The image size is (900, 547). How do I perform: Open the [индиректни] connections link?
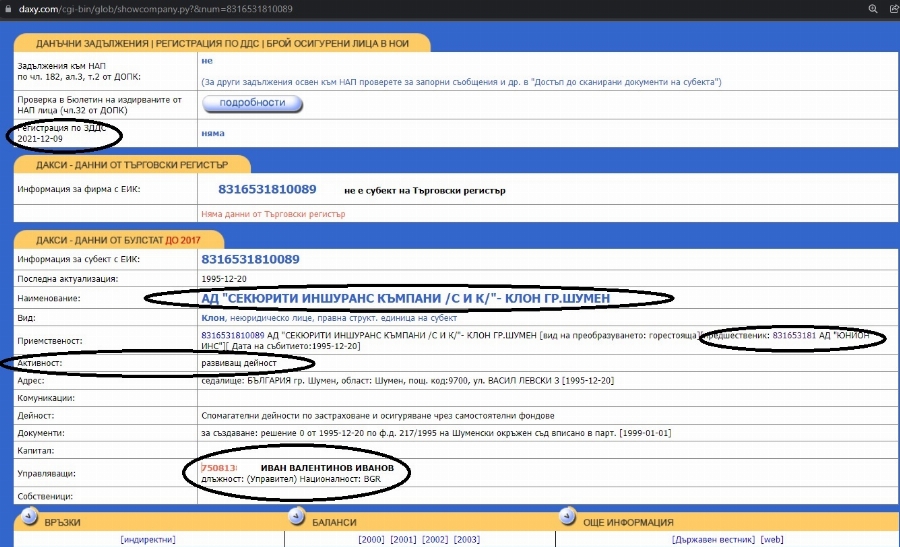(148, 539)
